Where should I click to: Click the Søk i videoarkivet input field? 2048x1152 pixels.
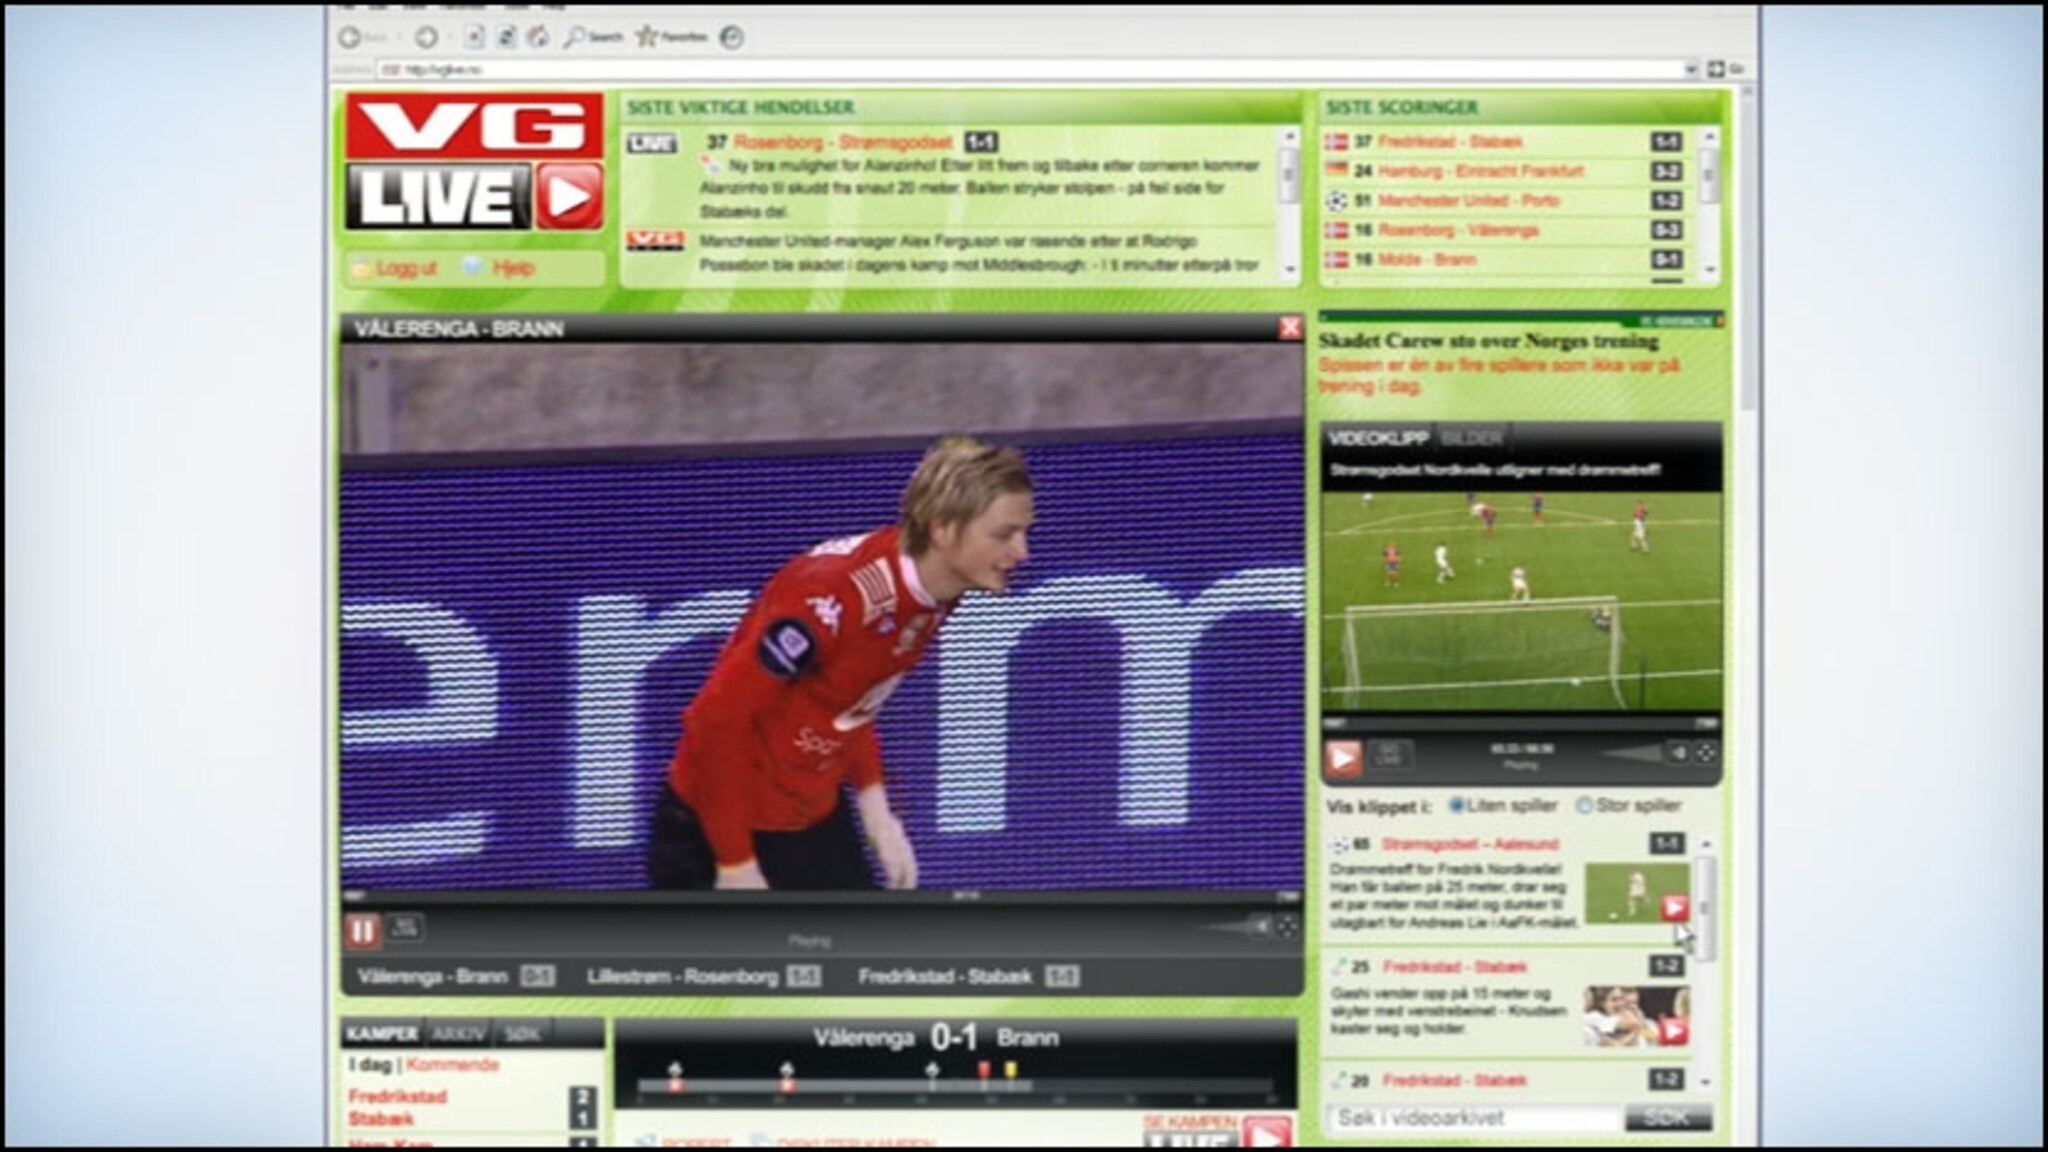tap(1472, 1118)
